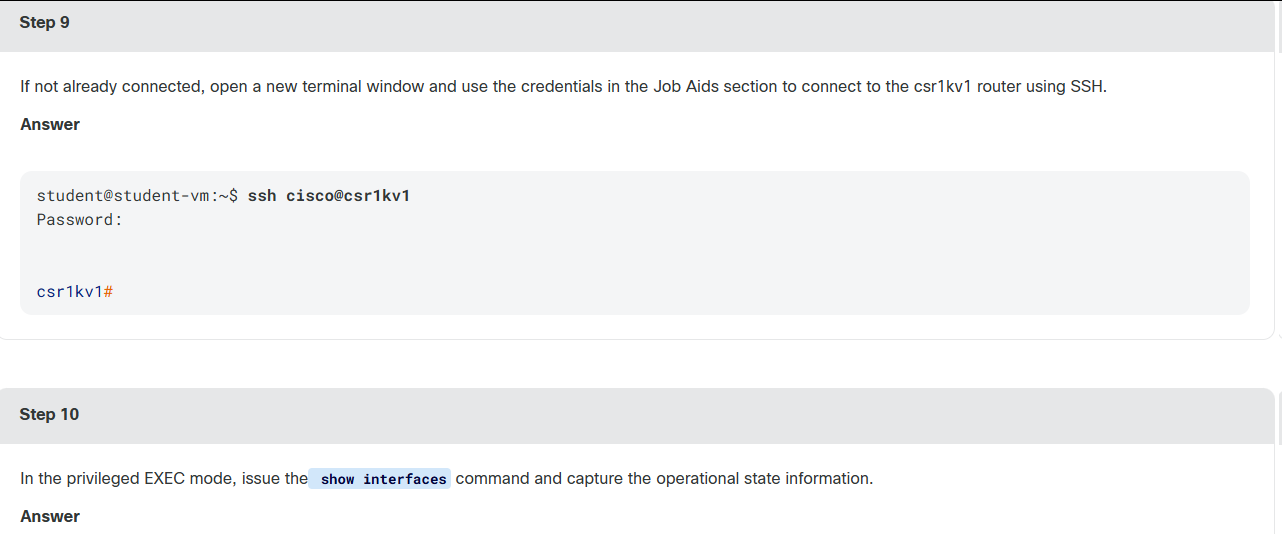
Task: Click the Password: line in the terminal
Action: 80,219
